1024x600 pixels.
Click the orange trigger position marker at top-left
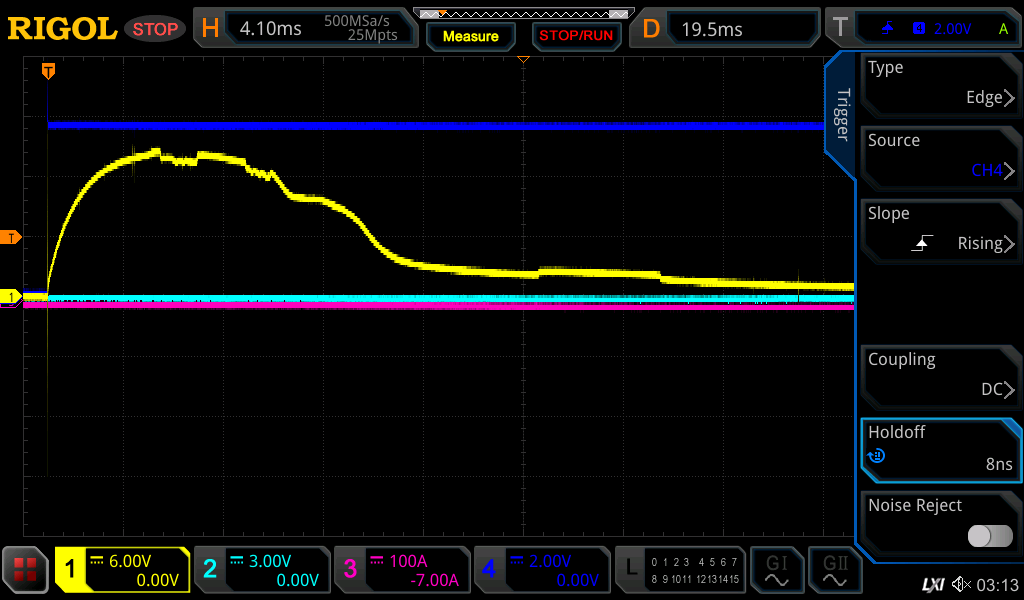[x=47, y=71]
